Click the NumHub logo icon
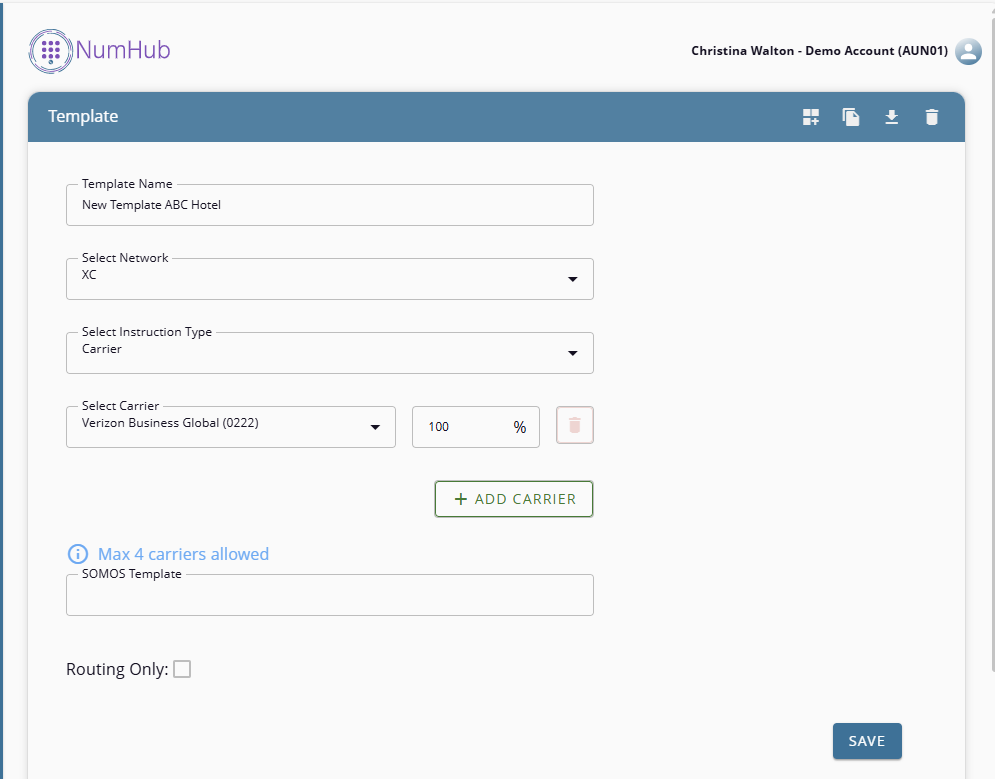This screenshot has width=995, height=779. pos(51,49)
